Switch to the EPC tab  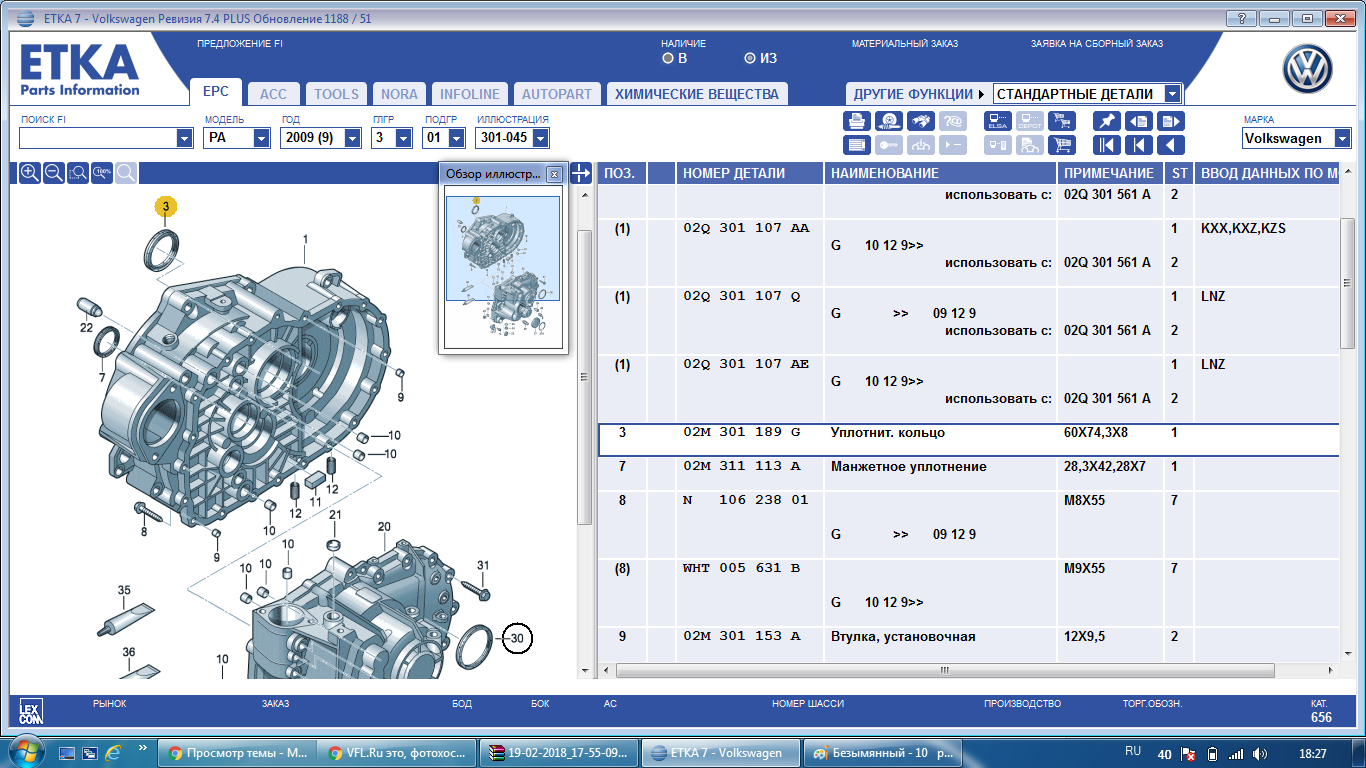click(x=216, y=92)
